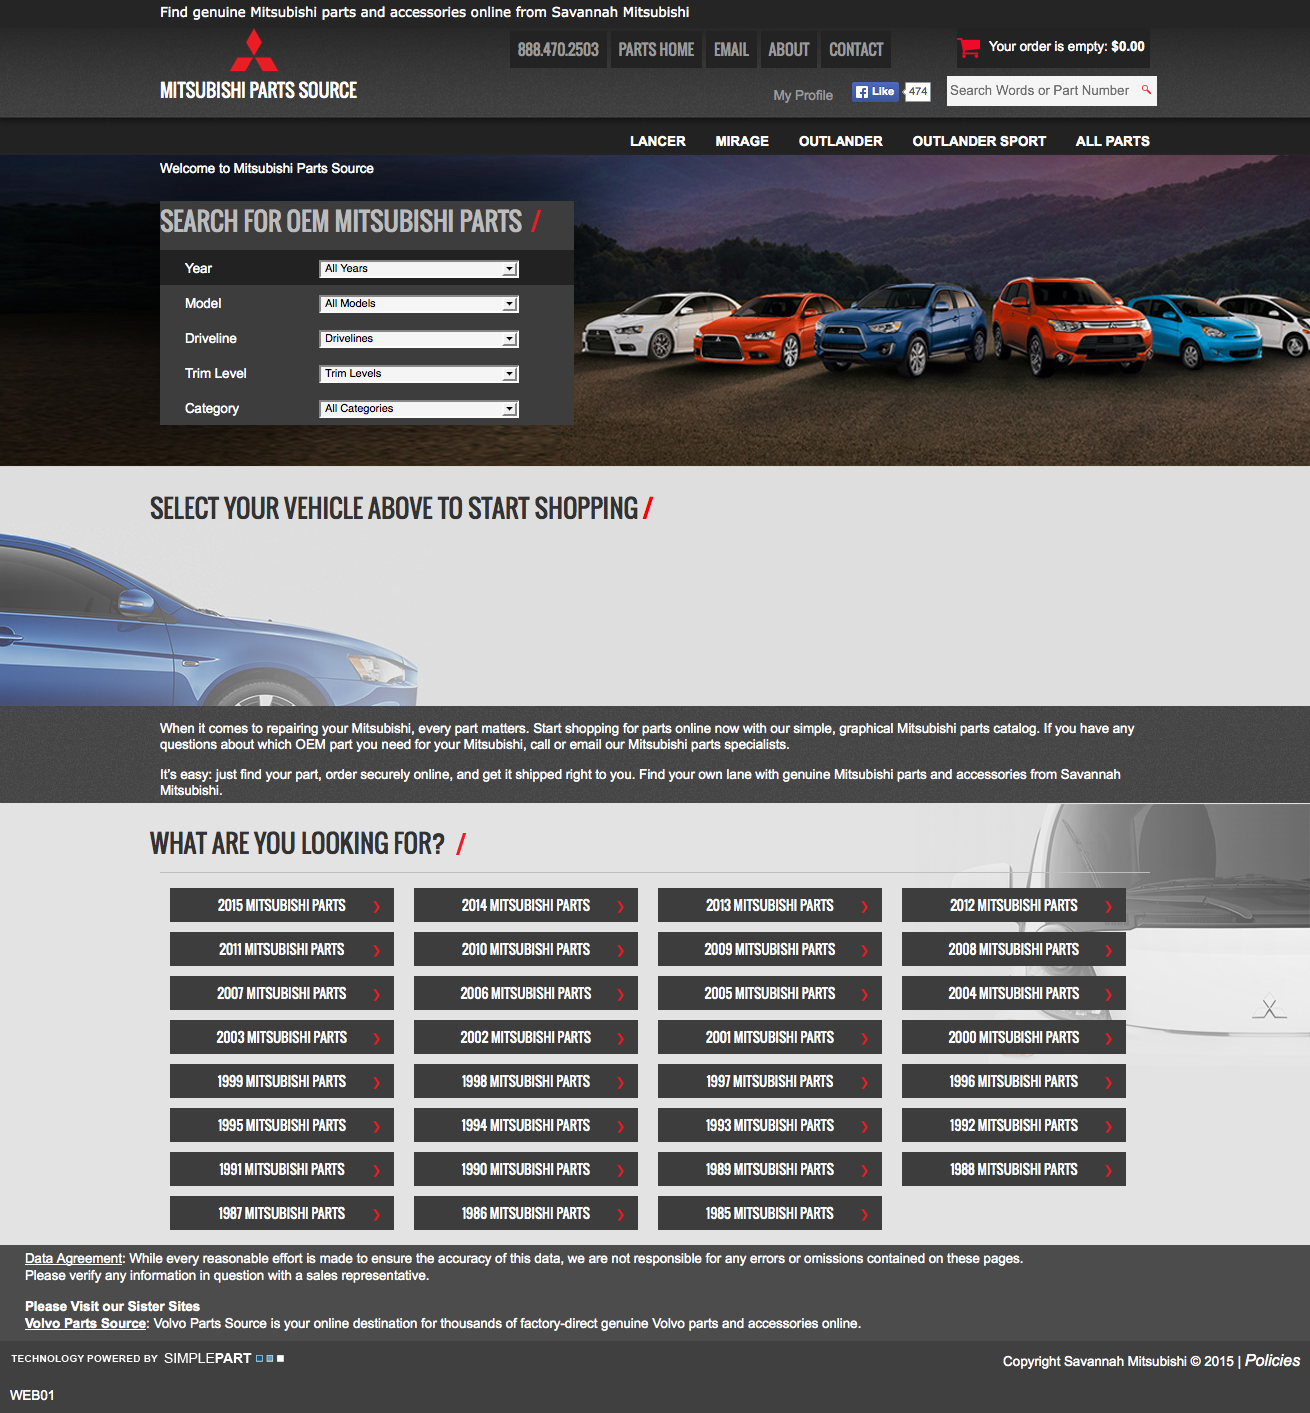
Task: Open the Outlander Sport menu item
Action: pos(978,141)
